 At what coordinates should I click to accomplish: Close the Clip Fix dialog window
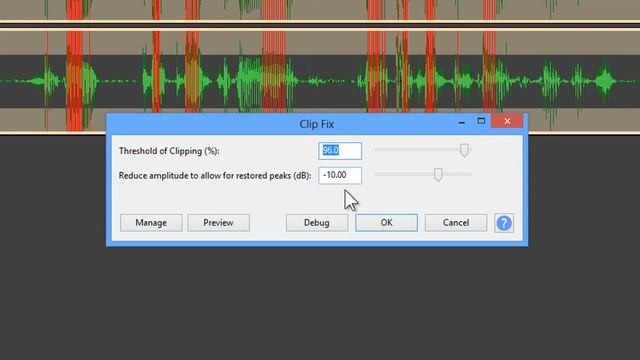(x=507, y=121)
